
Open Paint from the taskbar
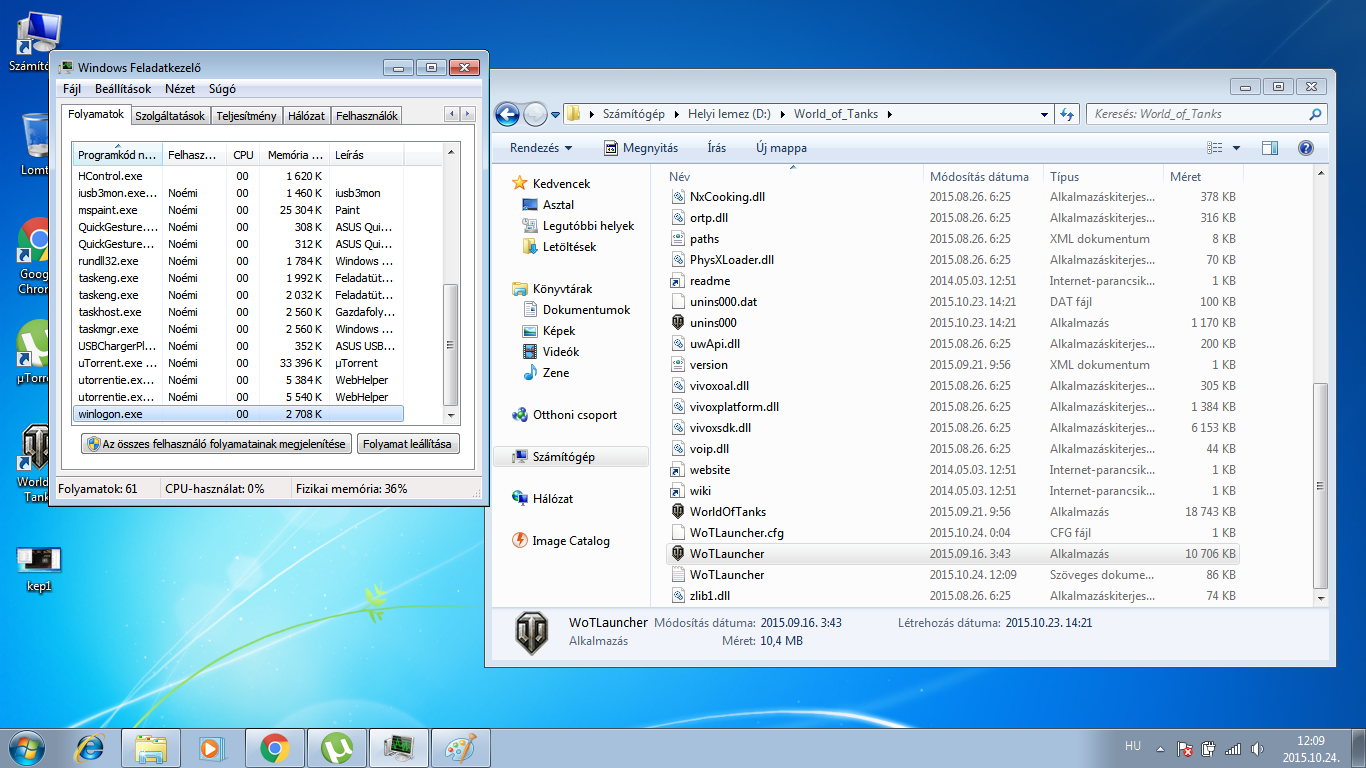pyautogui.click(x=461, y=747)
